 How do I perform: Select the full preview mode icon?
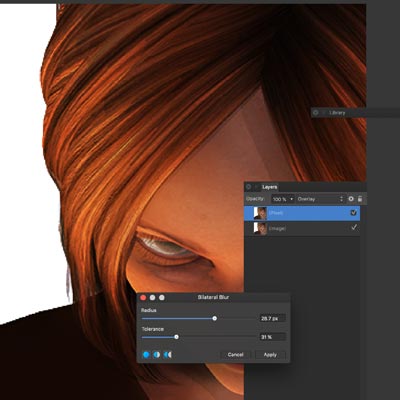(x=146, y=355)
